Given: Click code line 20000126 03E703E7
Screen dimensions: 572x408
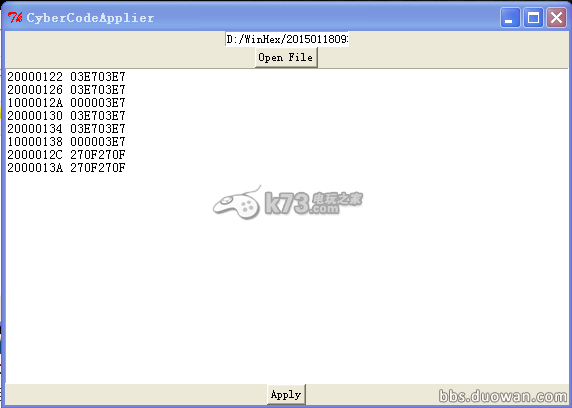Looking at the screenshot, I should (x=66, y=90).
